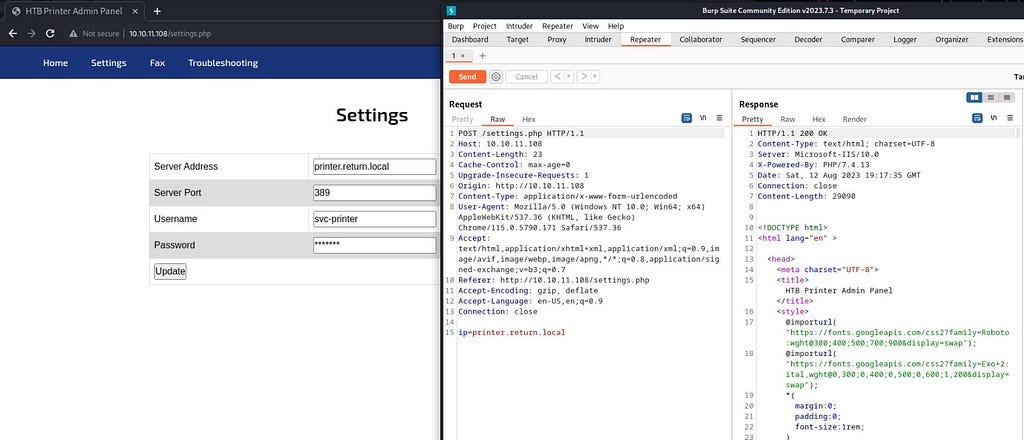Switch Response view to Raw
The height and width of the screenshot is (440, 1024).
[x=788, y=119]
